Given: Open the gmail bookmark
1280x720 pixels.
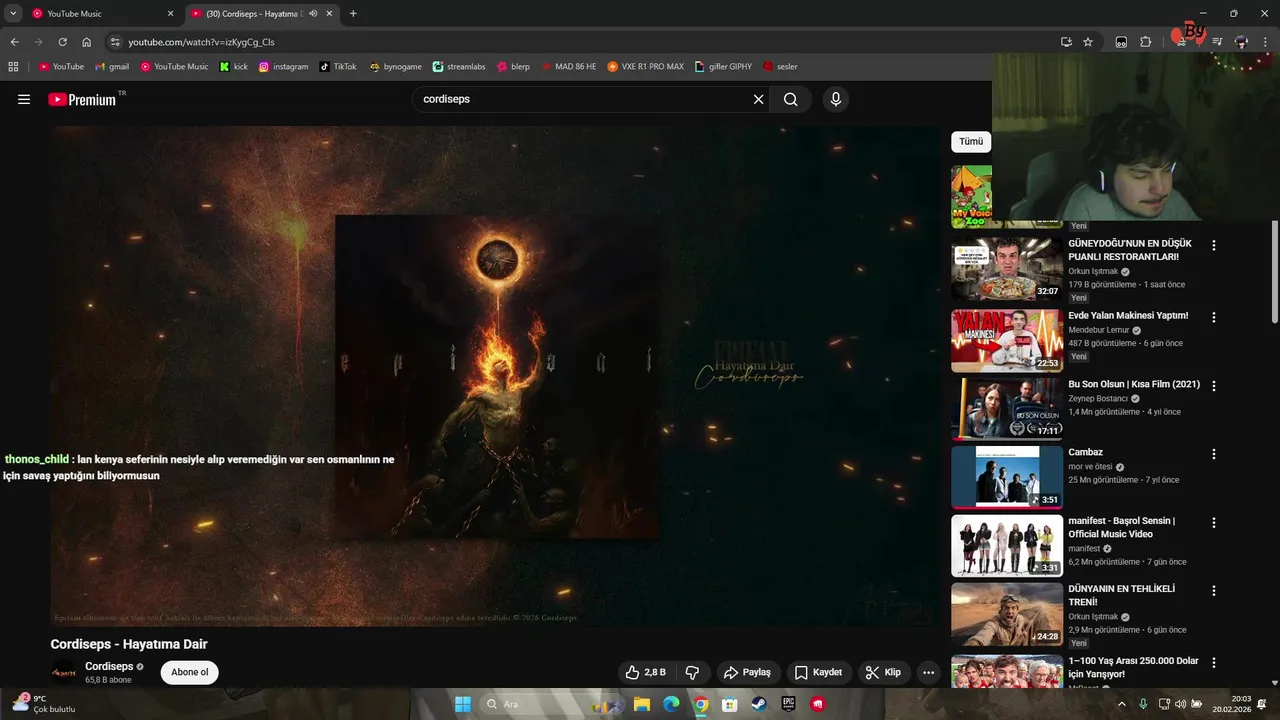Looking at the screenshot, I should point(112,66).
